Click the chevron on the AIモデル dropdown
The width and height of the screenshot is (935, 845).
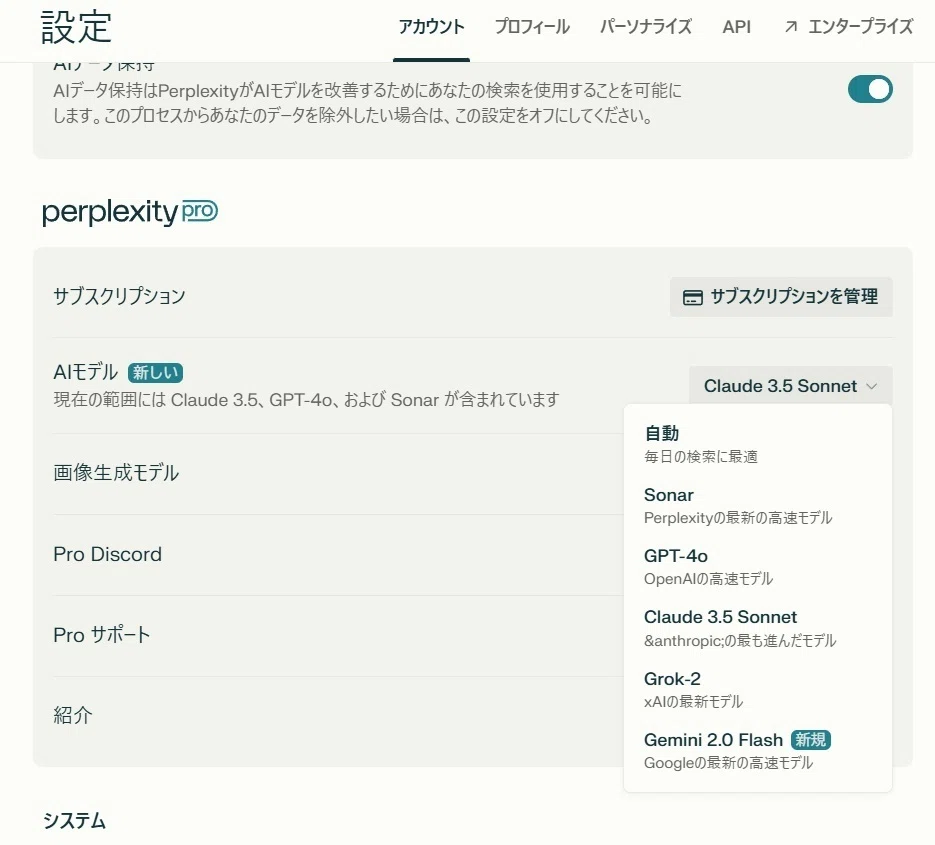coord(872,386)
